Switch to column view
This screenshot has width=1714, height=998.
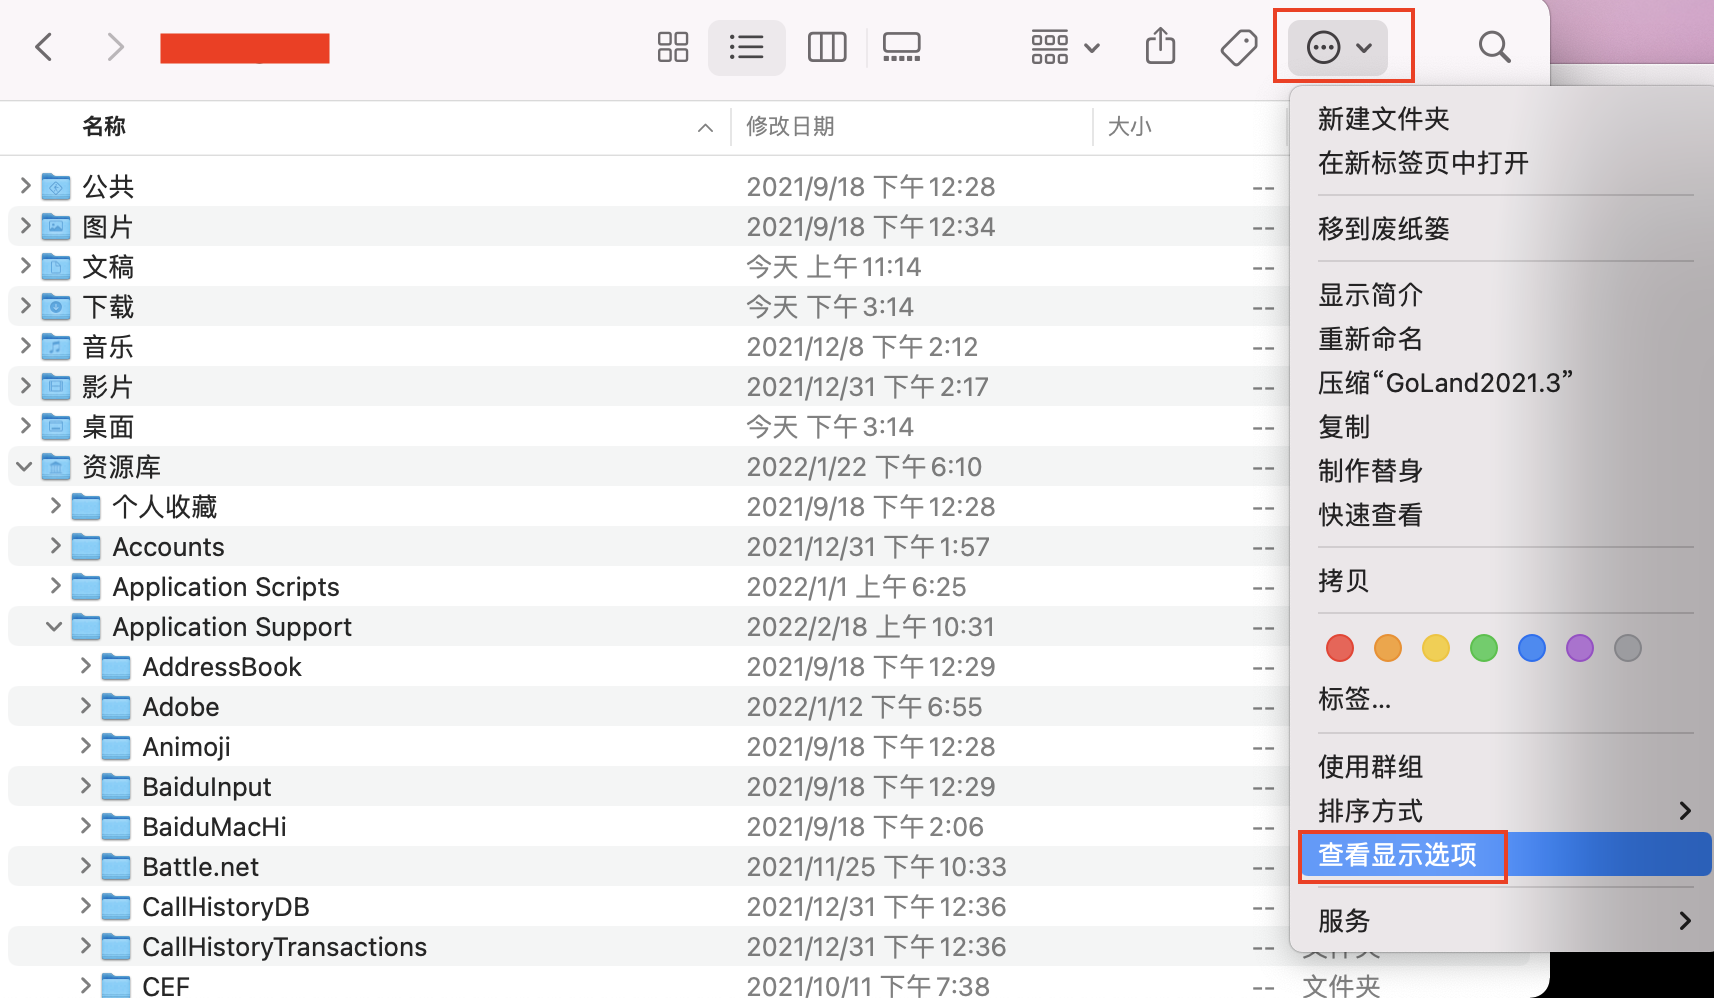coord(827,47)
